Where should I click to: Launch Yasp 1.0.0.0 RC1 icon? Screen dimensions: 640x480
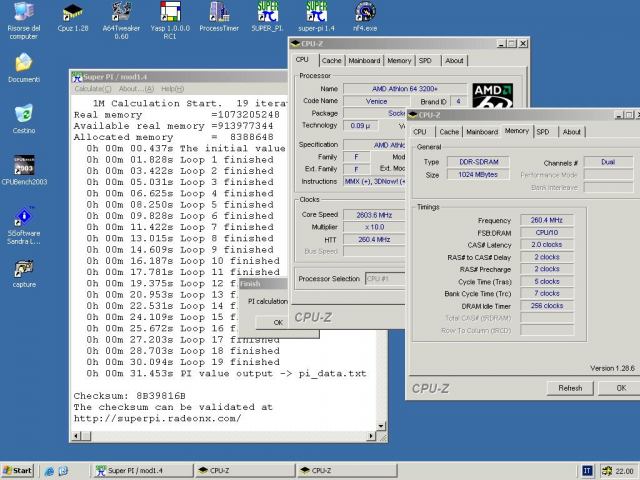(x=170, y=20)
